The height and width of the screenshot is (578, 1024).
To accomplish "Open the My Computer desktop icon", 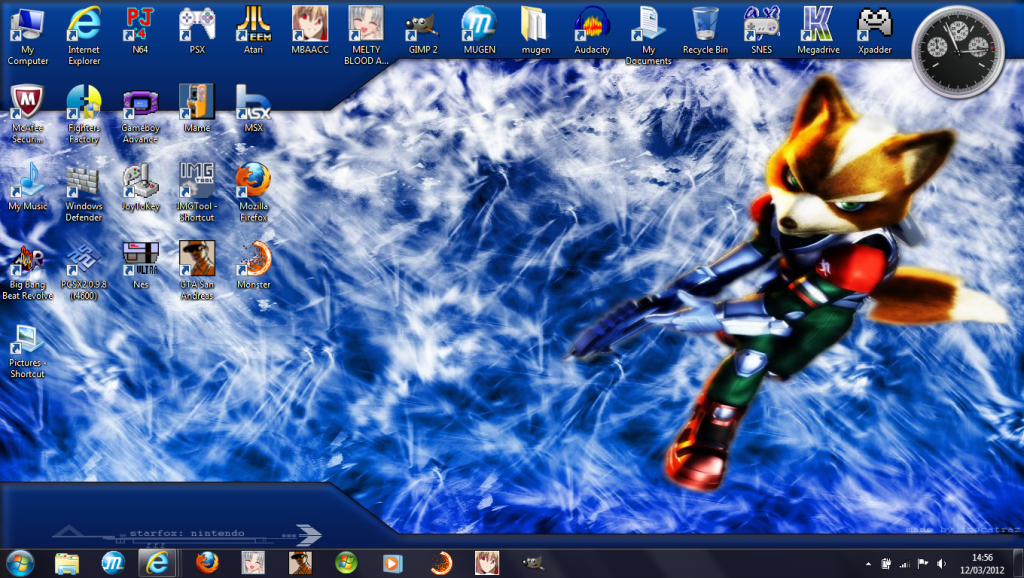I will [27, 36].
